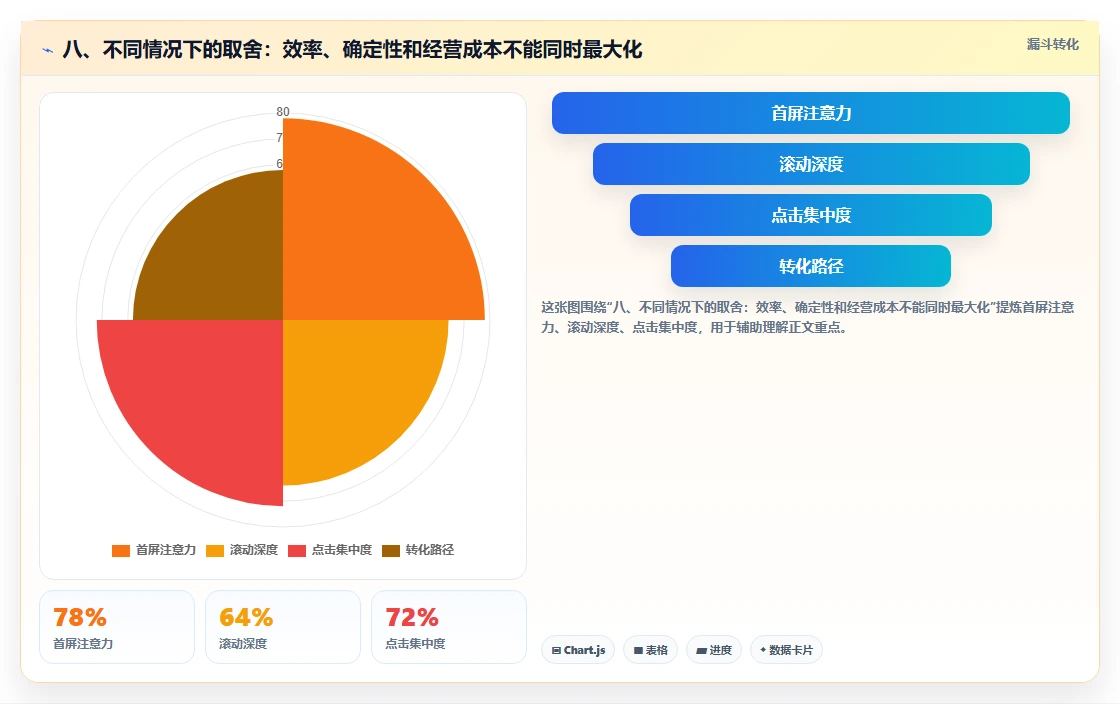Select the 滚动深度 funnel bar
Viewport: 1120px width, 704px height.
pos(811,164)
